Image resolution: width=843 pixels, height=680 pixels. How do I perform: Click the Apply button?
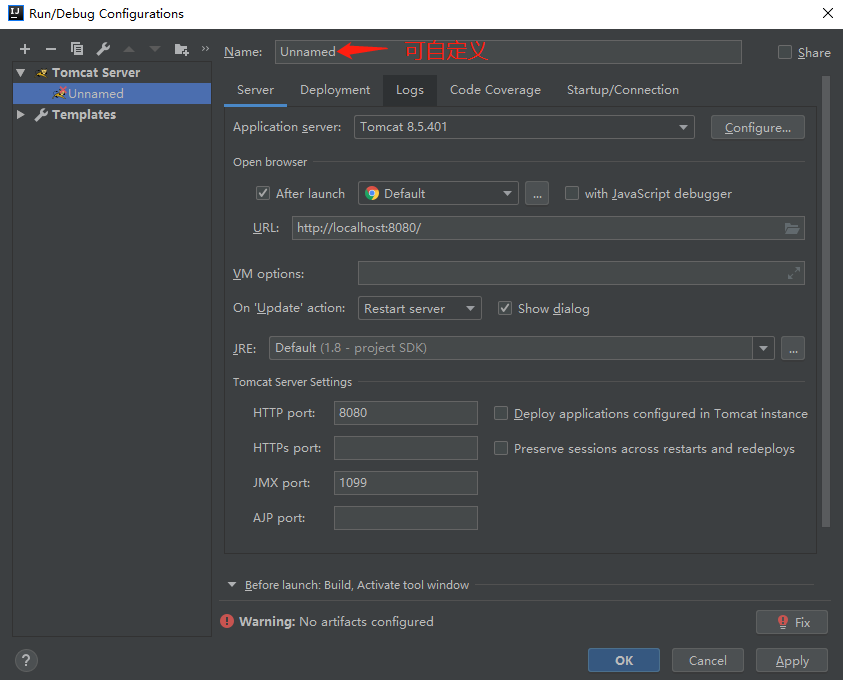click(792, 660)
